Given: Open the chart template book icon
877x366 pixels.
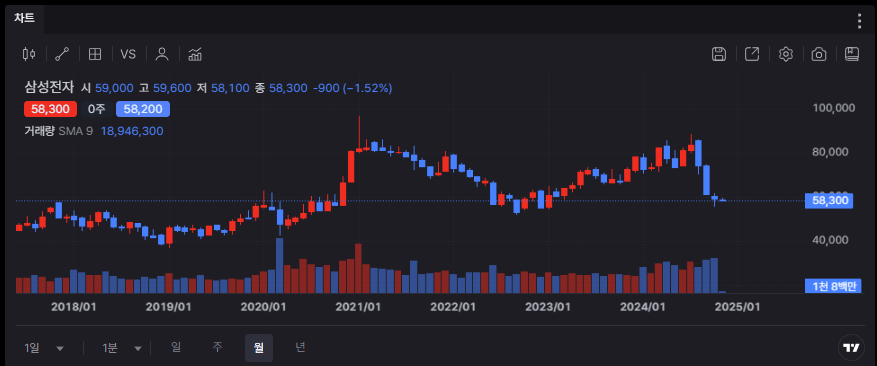Looking at the screenshot, I should [x=852, y=54].
